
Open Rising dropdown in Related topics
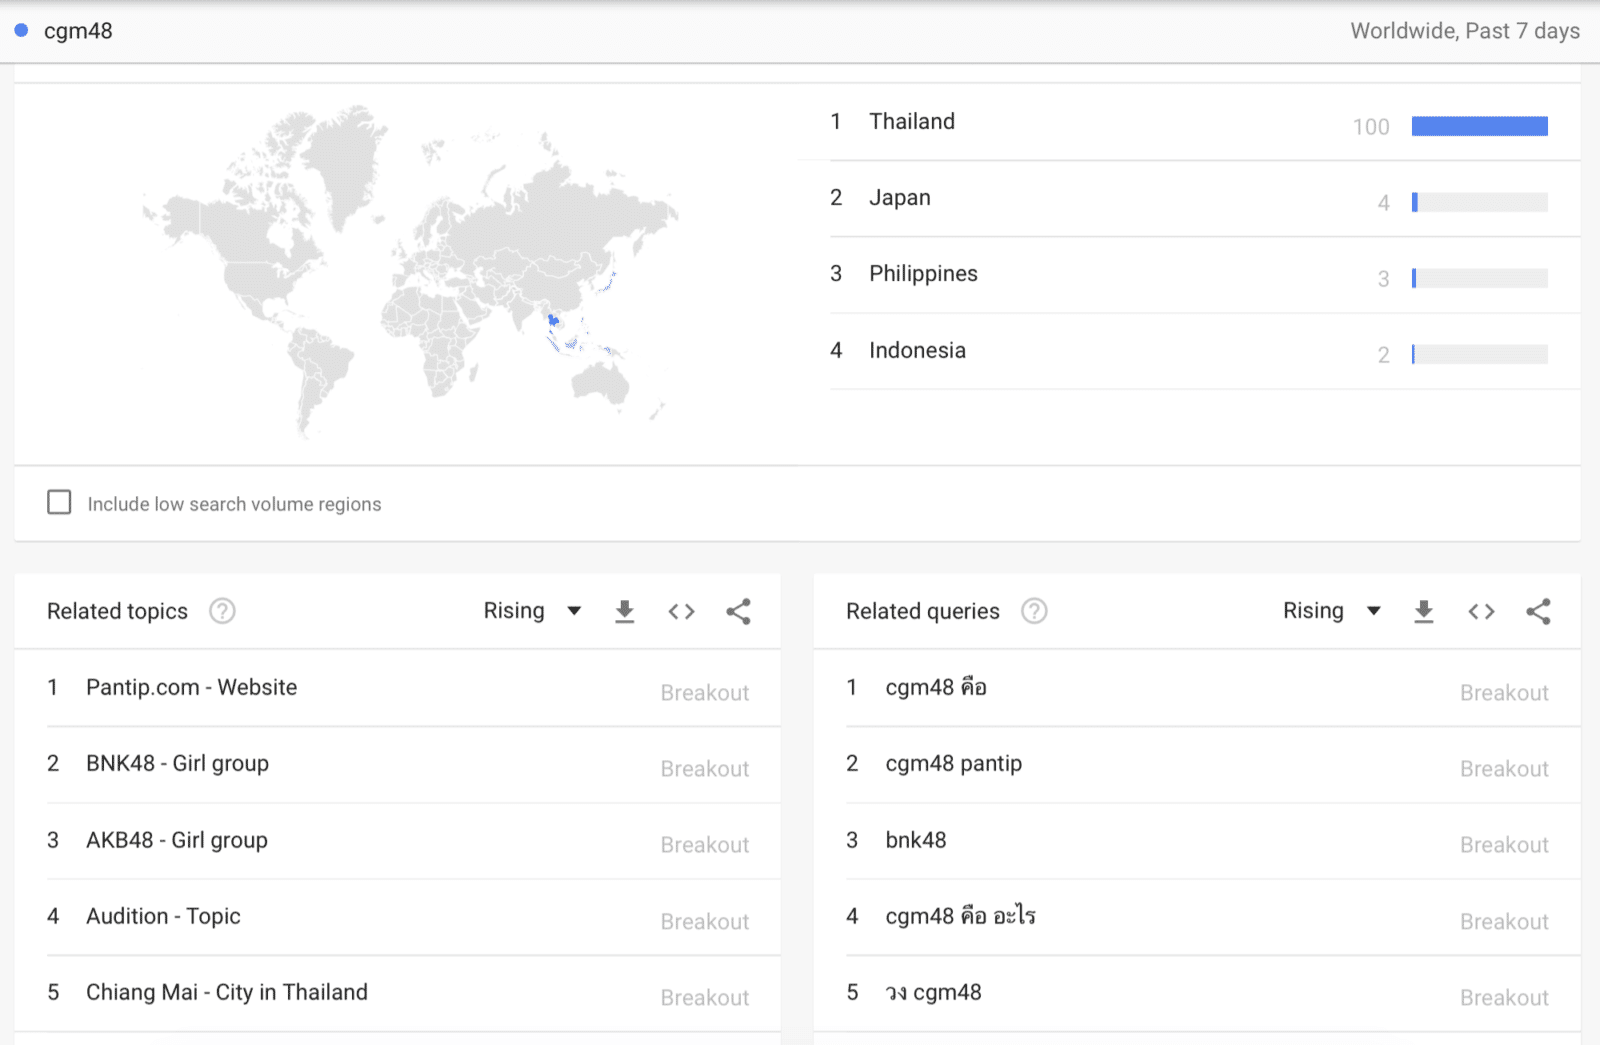coord(532,611)
